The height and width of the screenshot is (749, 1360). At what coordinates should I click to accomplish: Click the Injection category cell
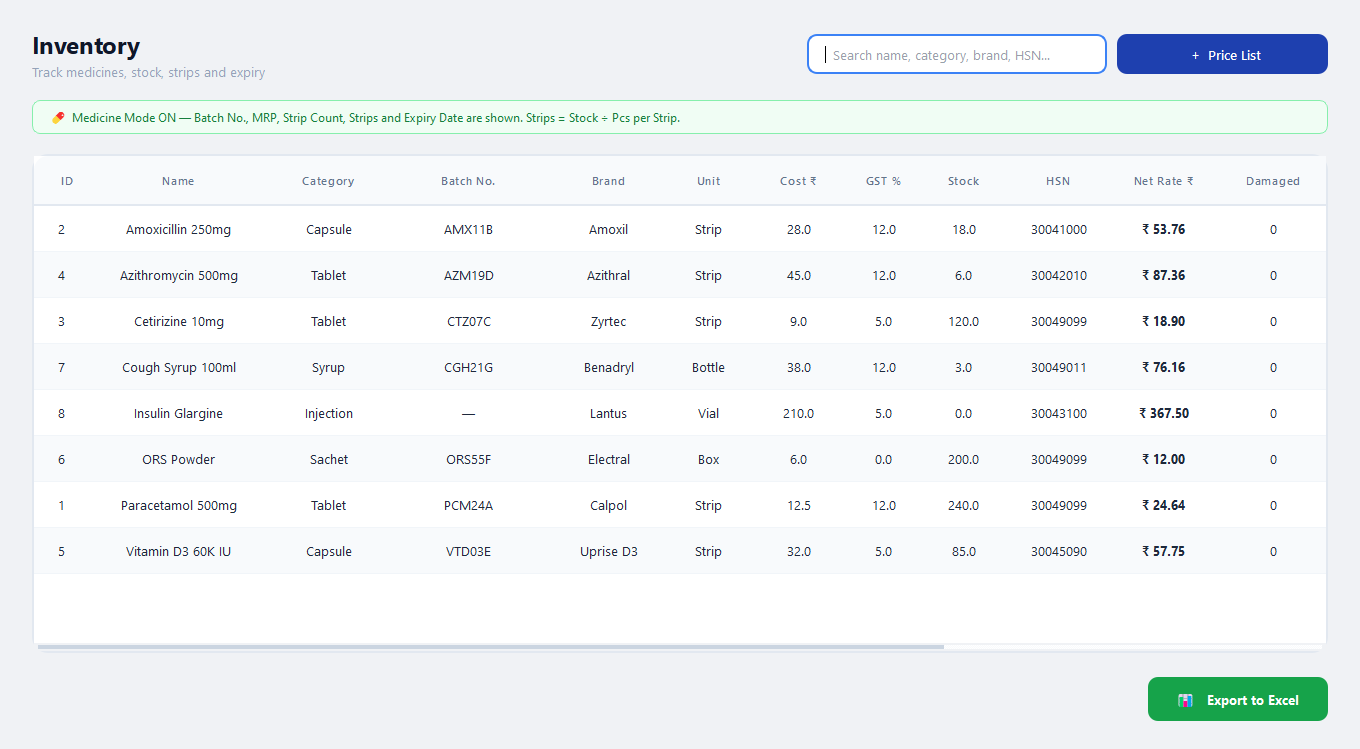click(x=328, y=413)
